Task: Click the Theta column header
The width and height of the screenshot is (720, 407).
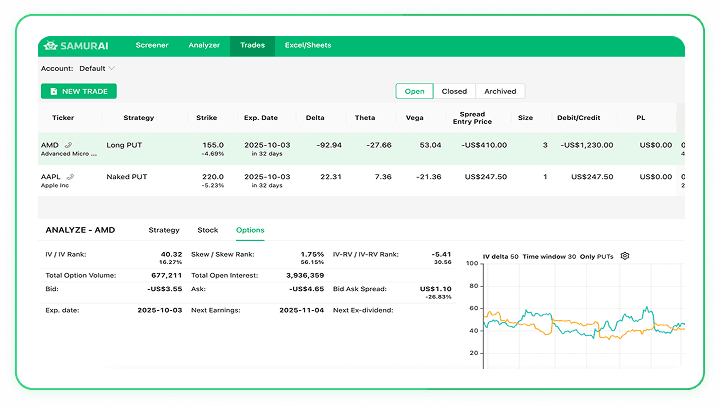Action: [x=365, y=118]
